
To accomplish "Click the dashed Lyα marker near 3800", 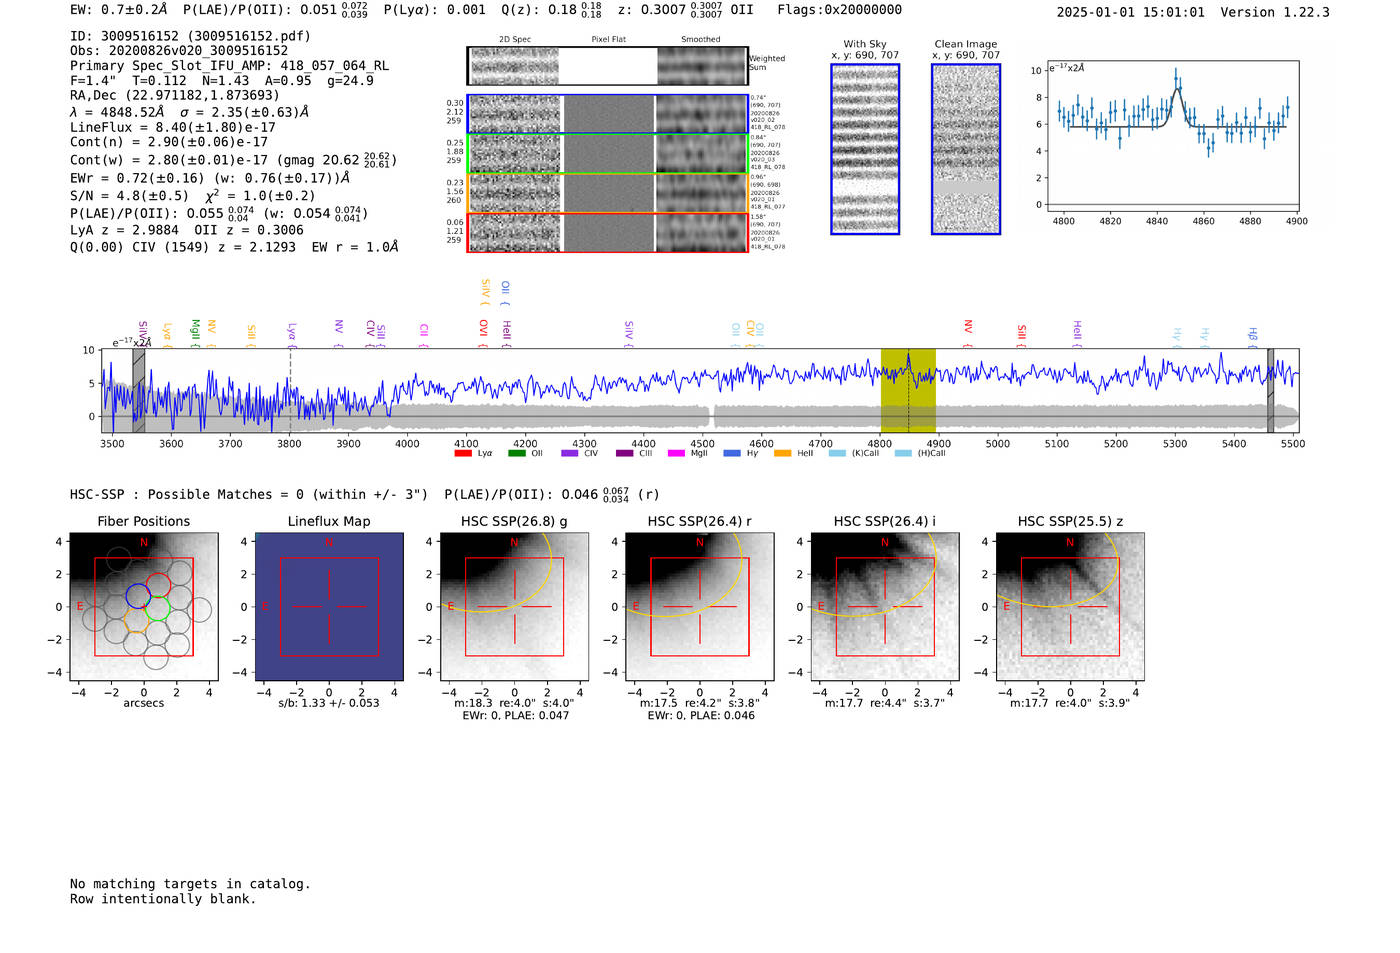I will click(290, 391).
